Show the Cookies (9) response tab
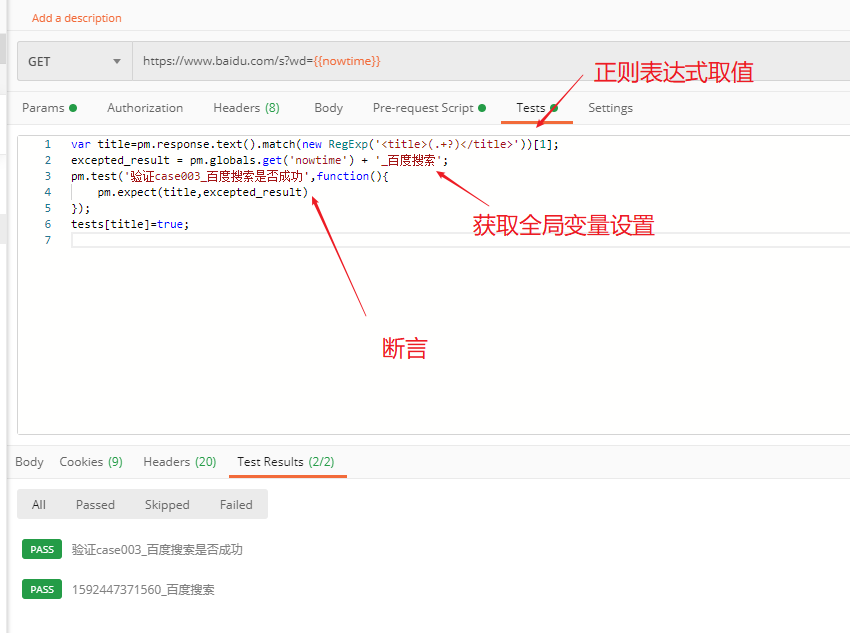This screenshot has height=633, width=850. click(x=91, y=462)
